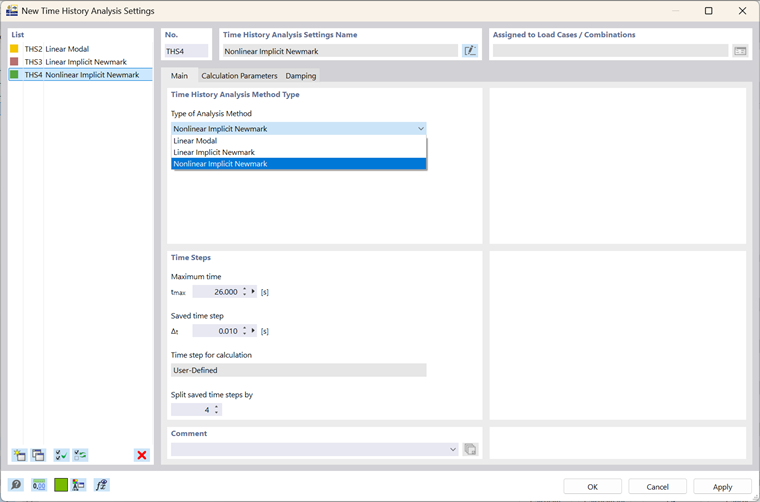This screenshot has height=502, width=760.
Task: Open the Maximum time arrow menu
Action: pos(253,292)
